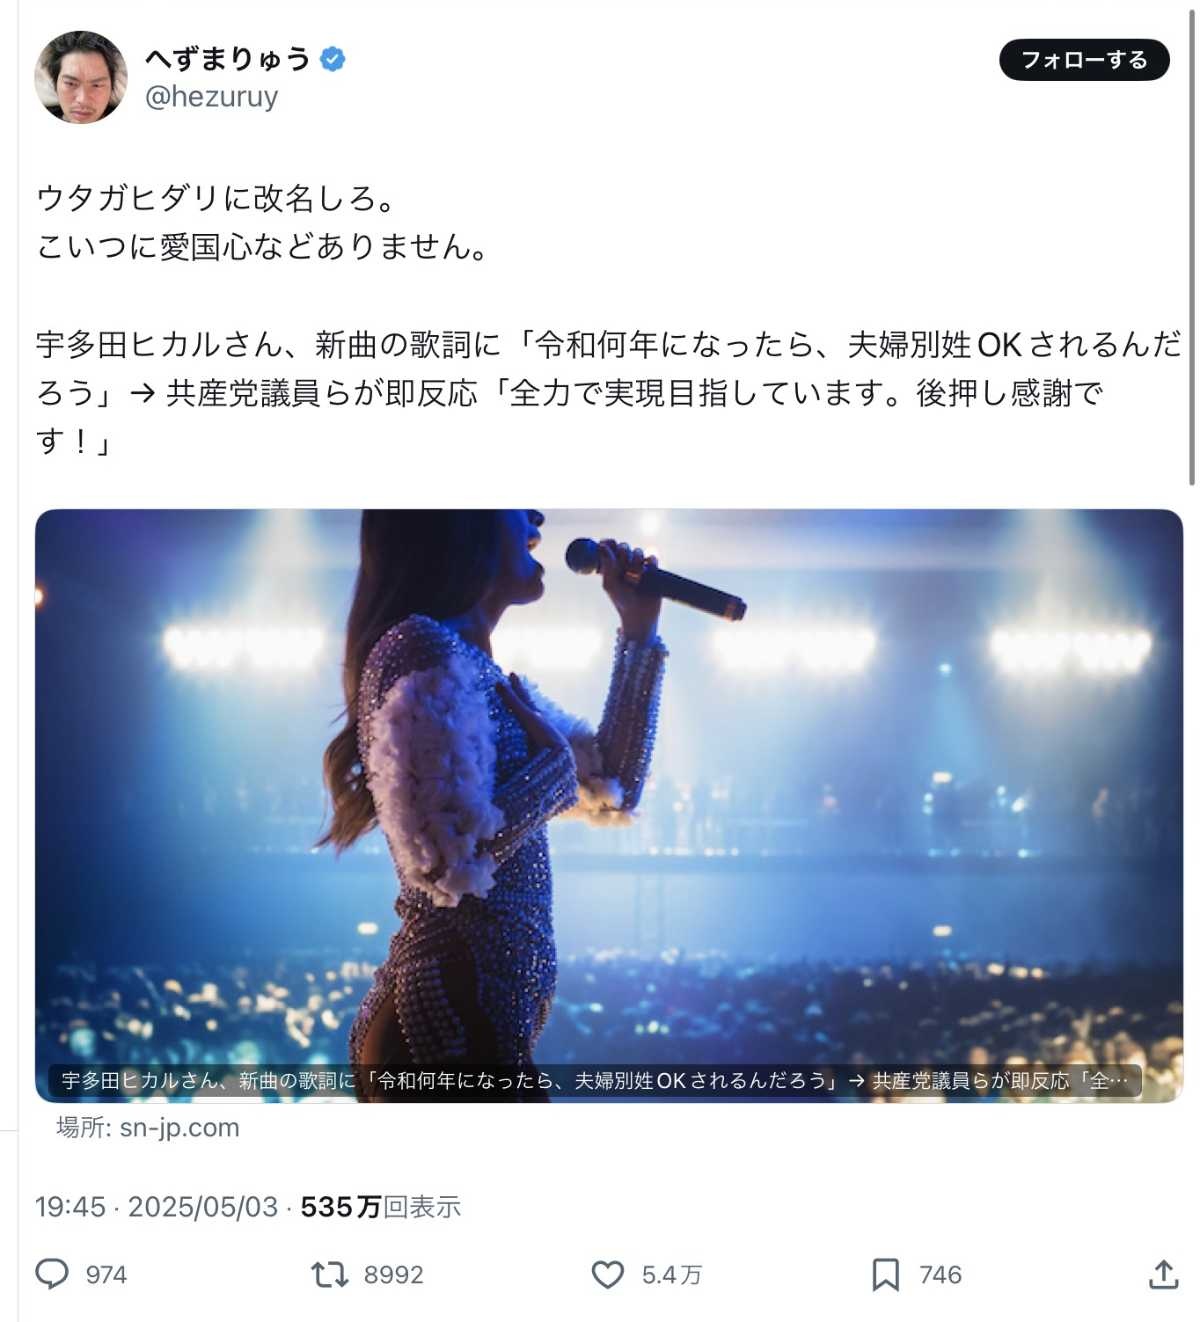
Task: Click the 974 replies count
Action: (x=106, y=1275)
